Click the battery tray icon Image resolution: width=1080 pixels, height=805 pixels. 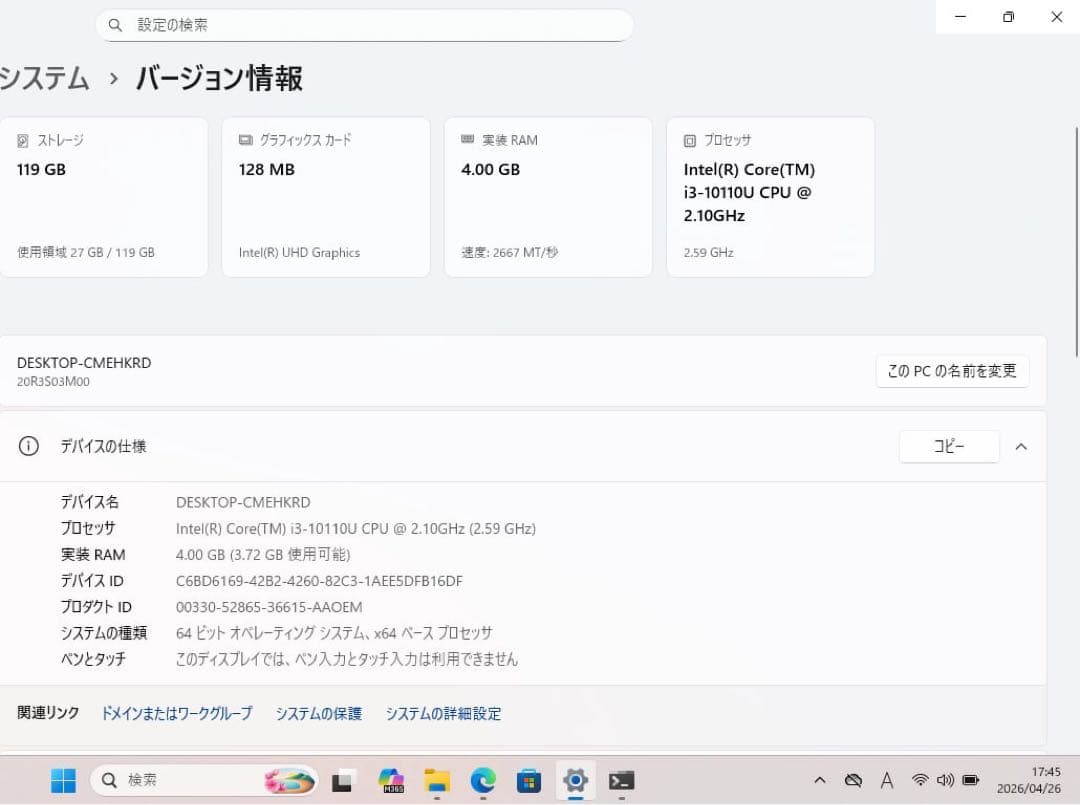point(970,780)
